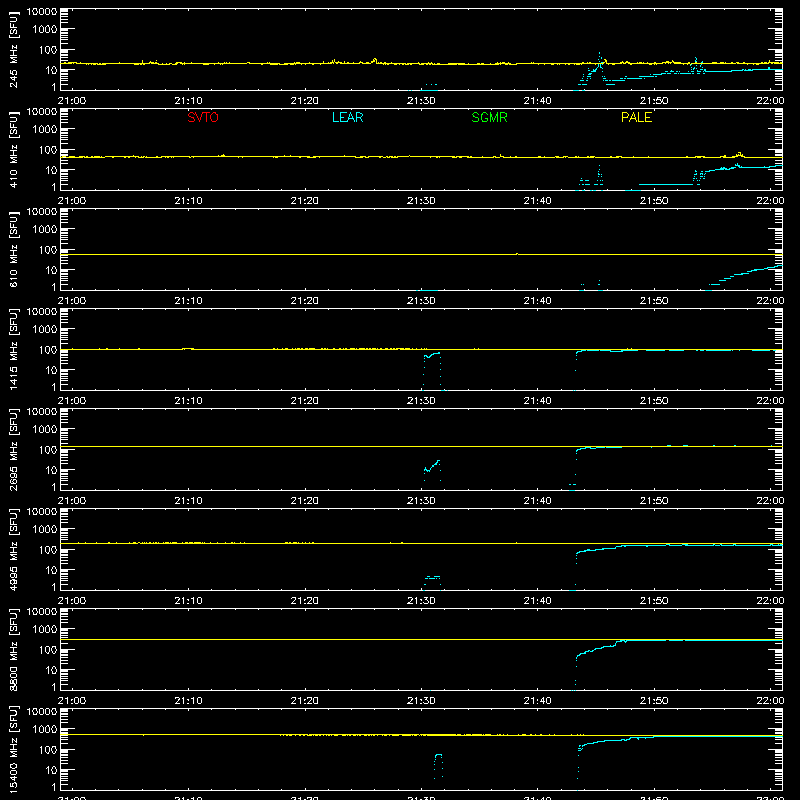Click the 10 tick of the 15400 MHz panel

tap(51, 770)
